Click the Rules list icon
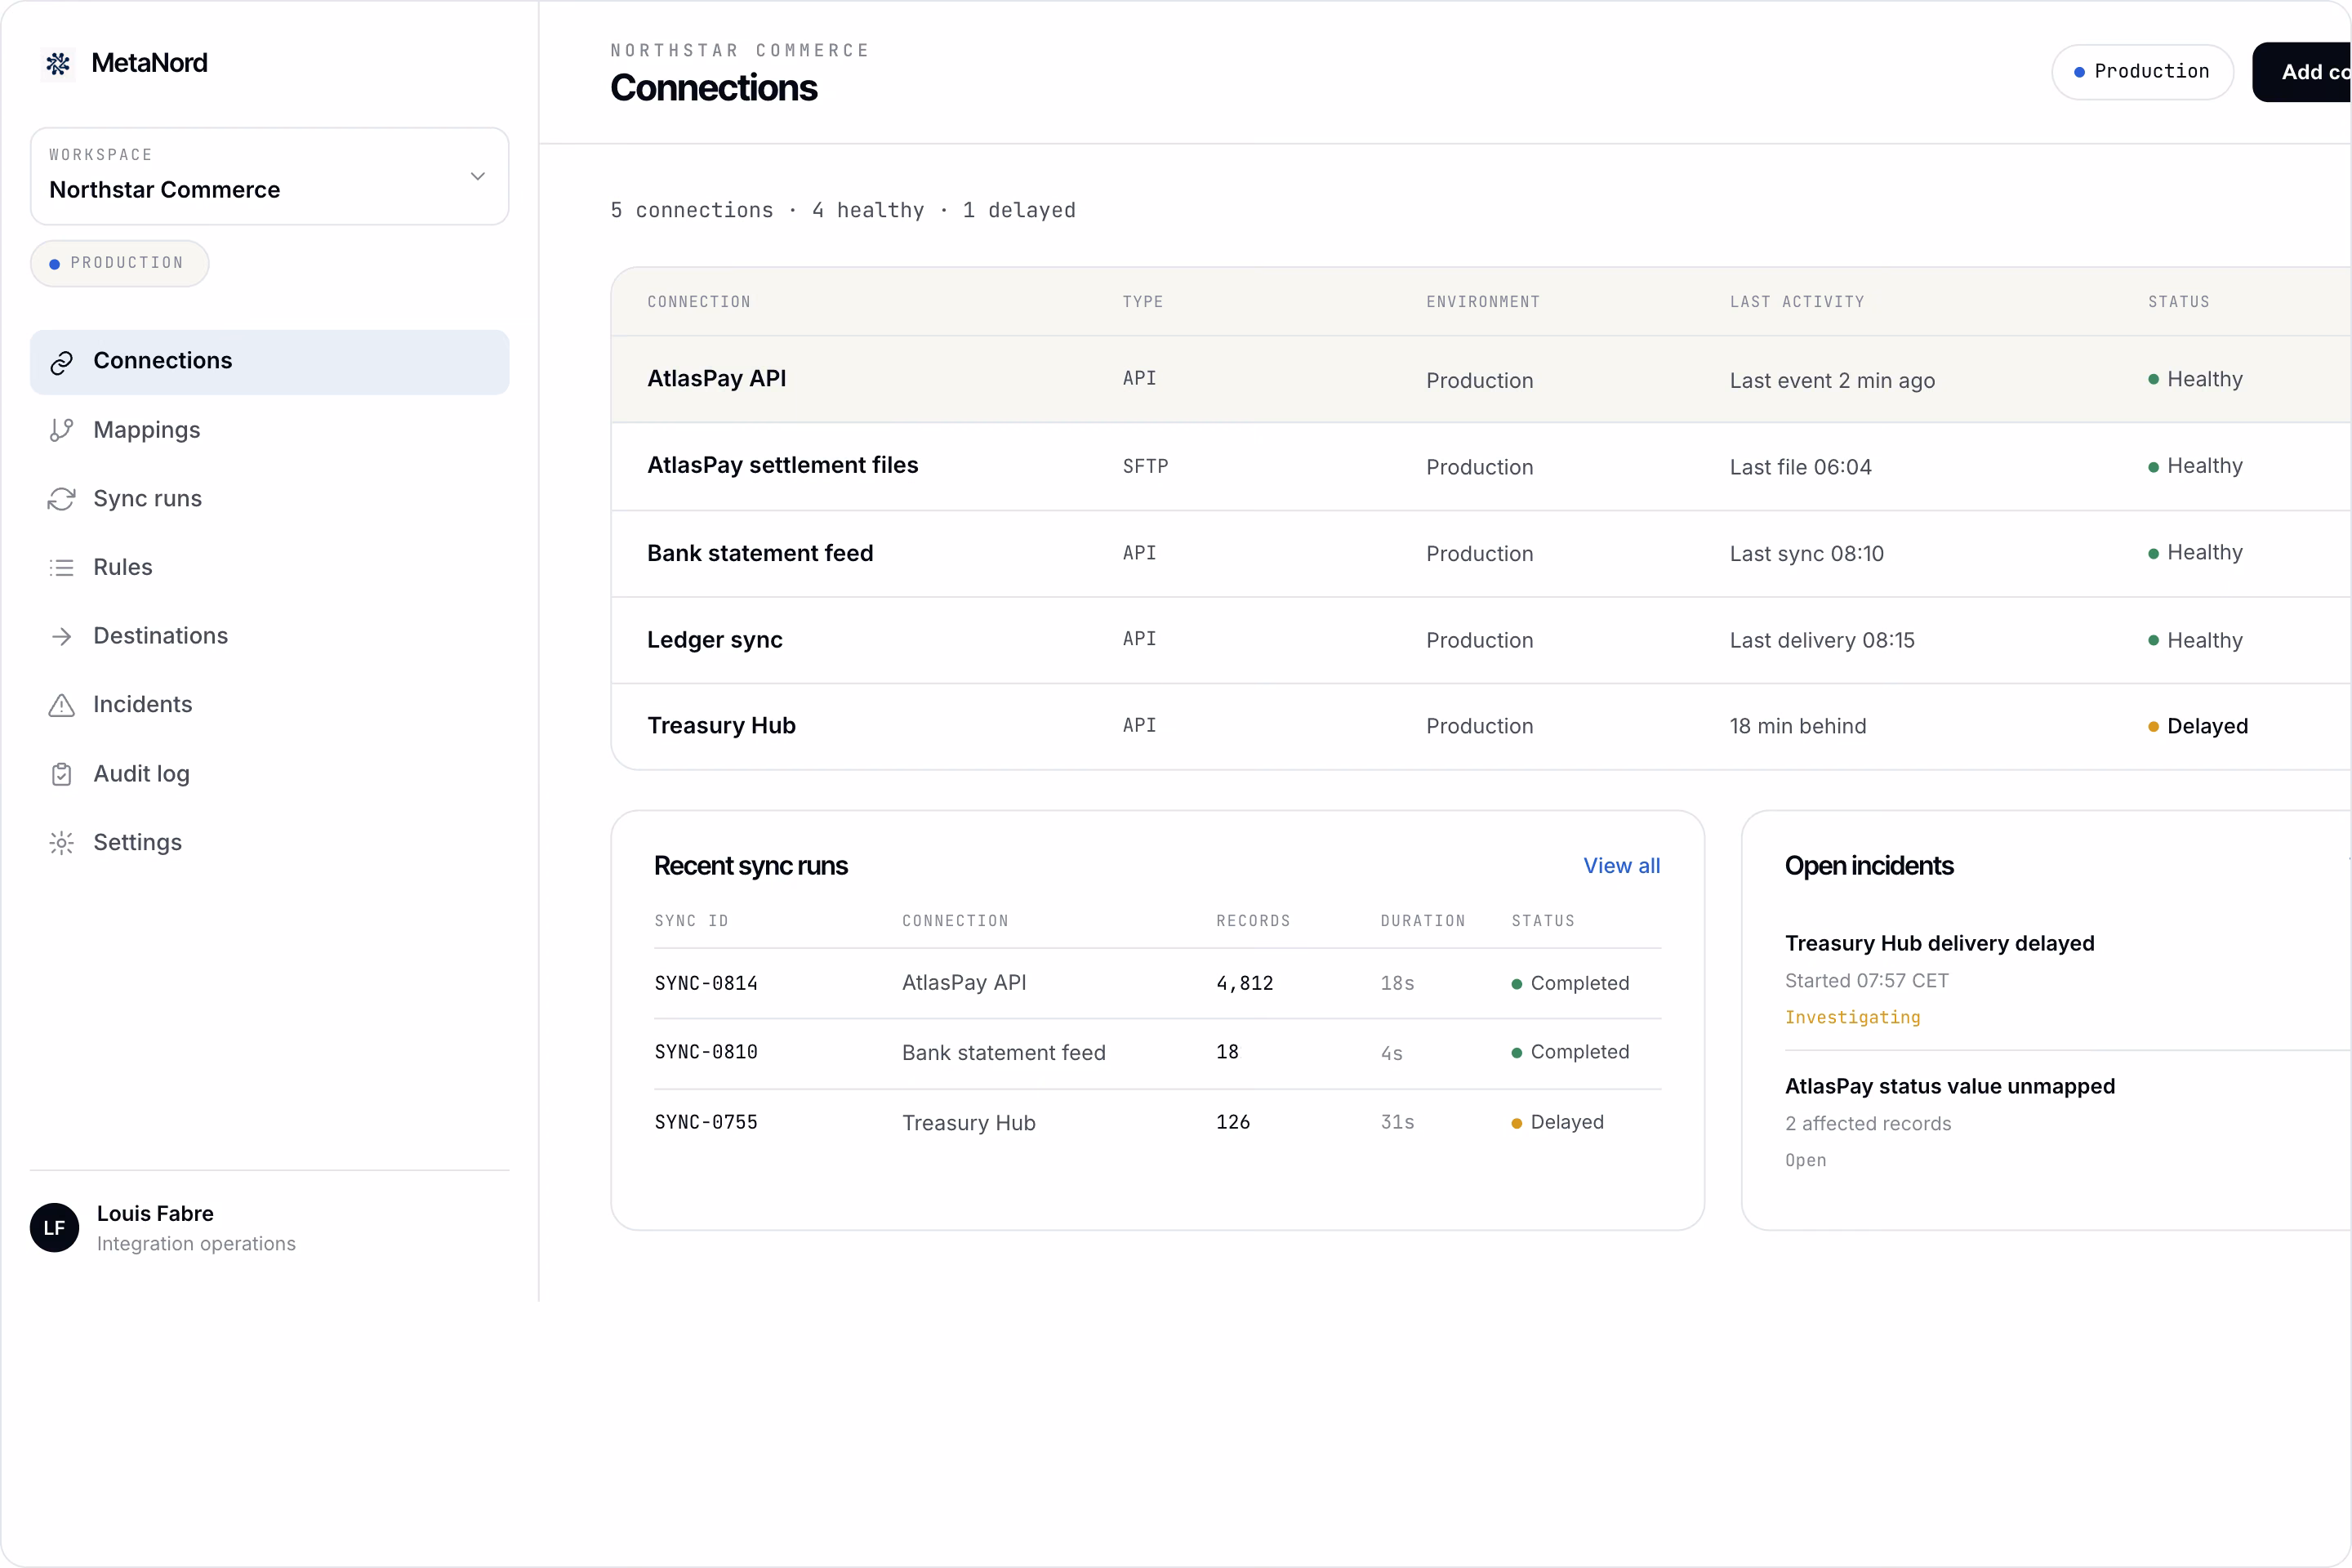The height and width of the screenshot is (1568, 2352). tap(61, 568)
